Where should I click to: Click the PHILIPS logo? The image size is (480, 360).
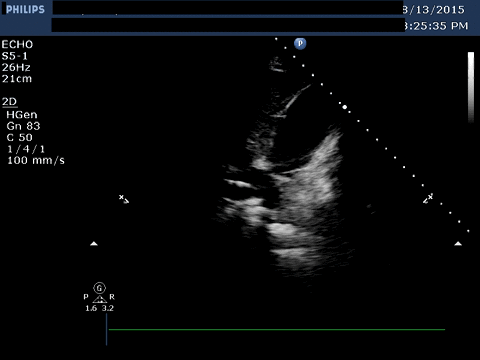coord(25,9)
